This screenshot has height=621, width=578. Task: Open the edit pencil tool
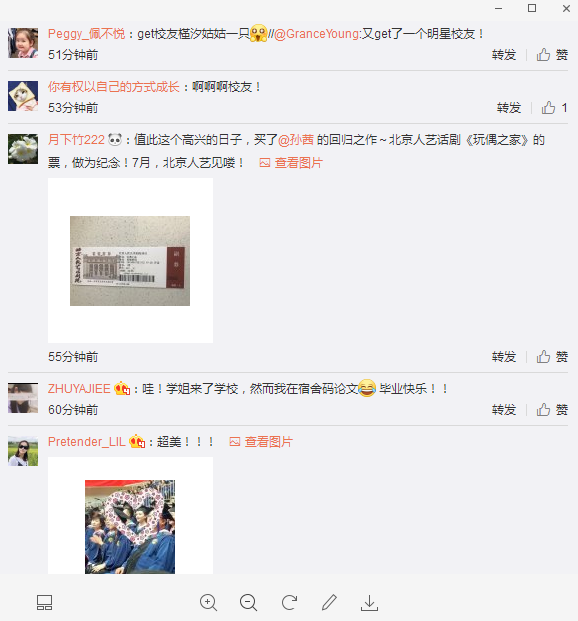pos(329,602)
